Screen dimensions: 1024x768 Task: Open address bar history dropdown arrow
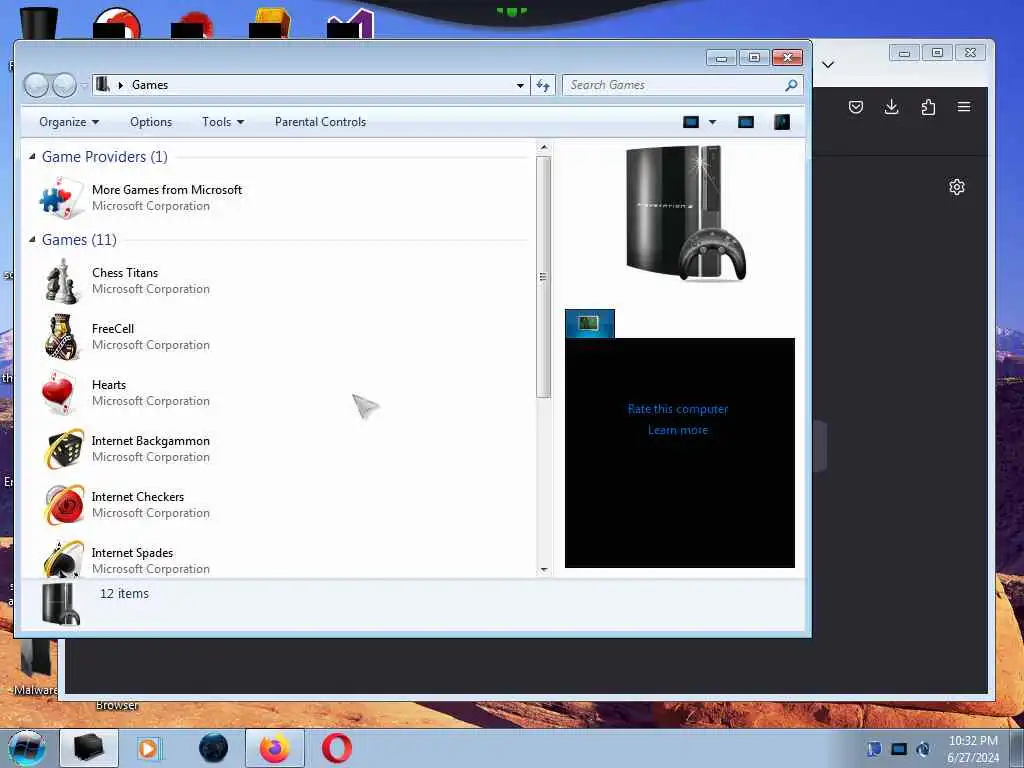tap(520, 86)
